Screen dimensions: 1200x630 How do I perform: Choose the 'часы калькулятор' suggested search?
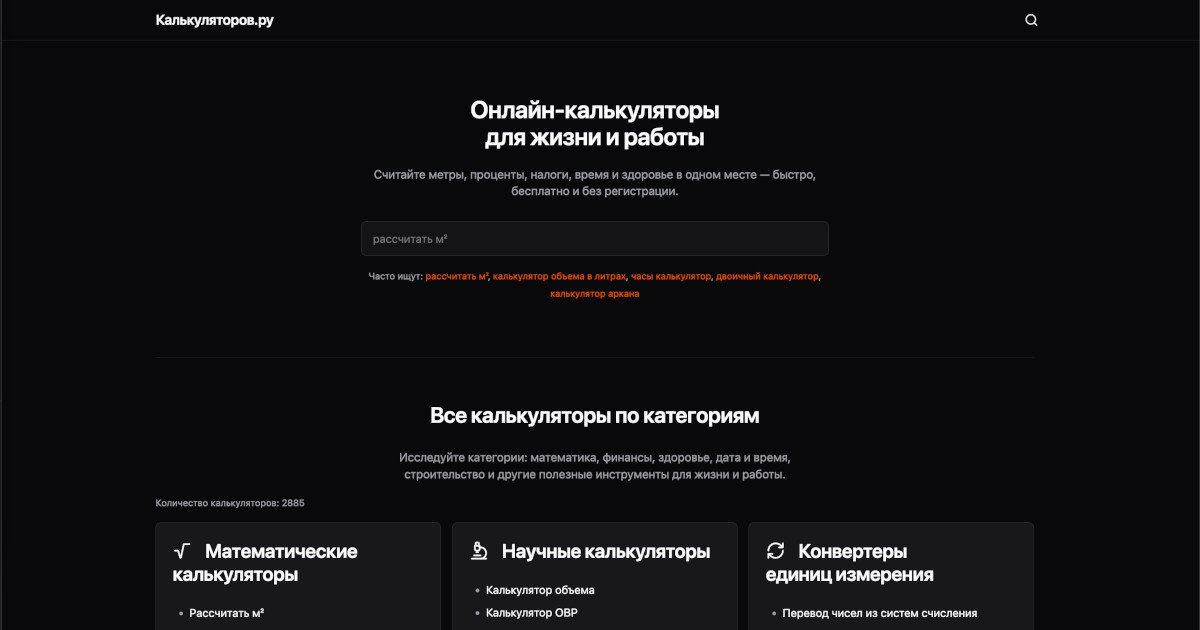click(670, 276)
